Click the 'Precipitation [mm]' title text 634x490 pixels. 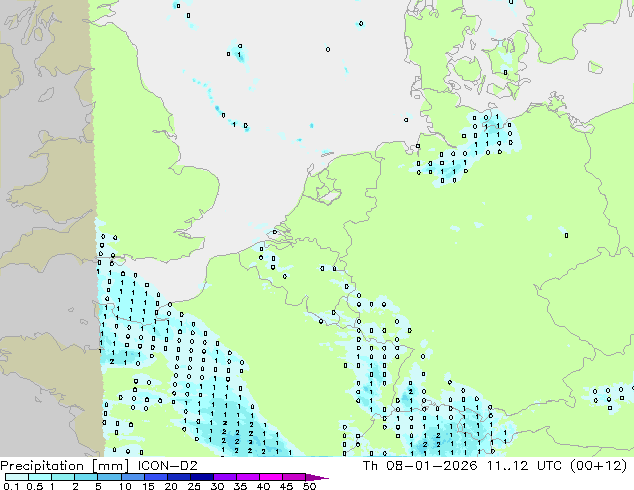(64, 466)
